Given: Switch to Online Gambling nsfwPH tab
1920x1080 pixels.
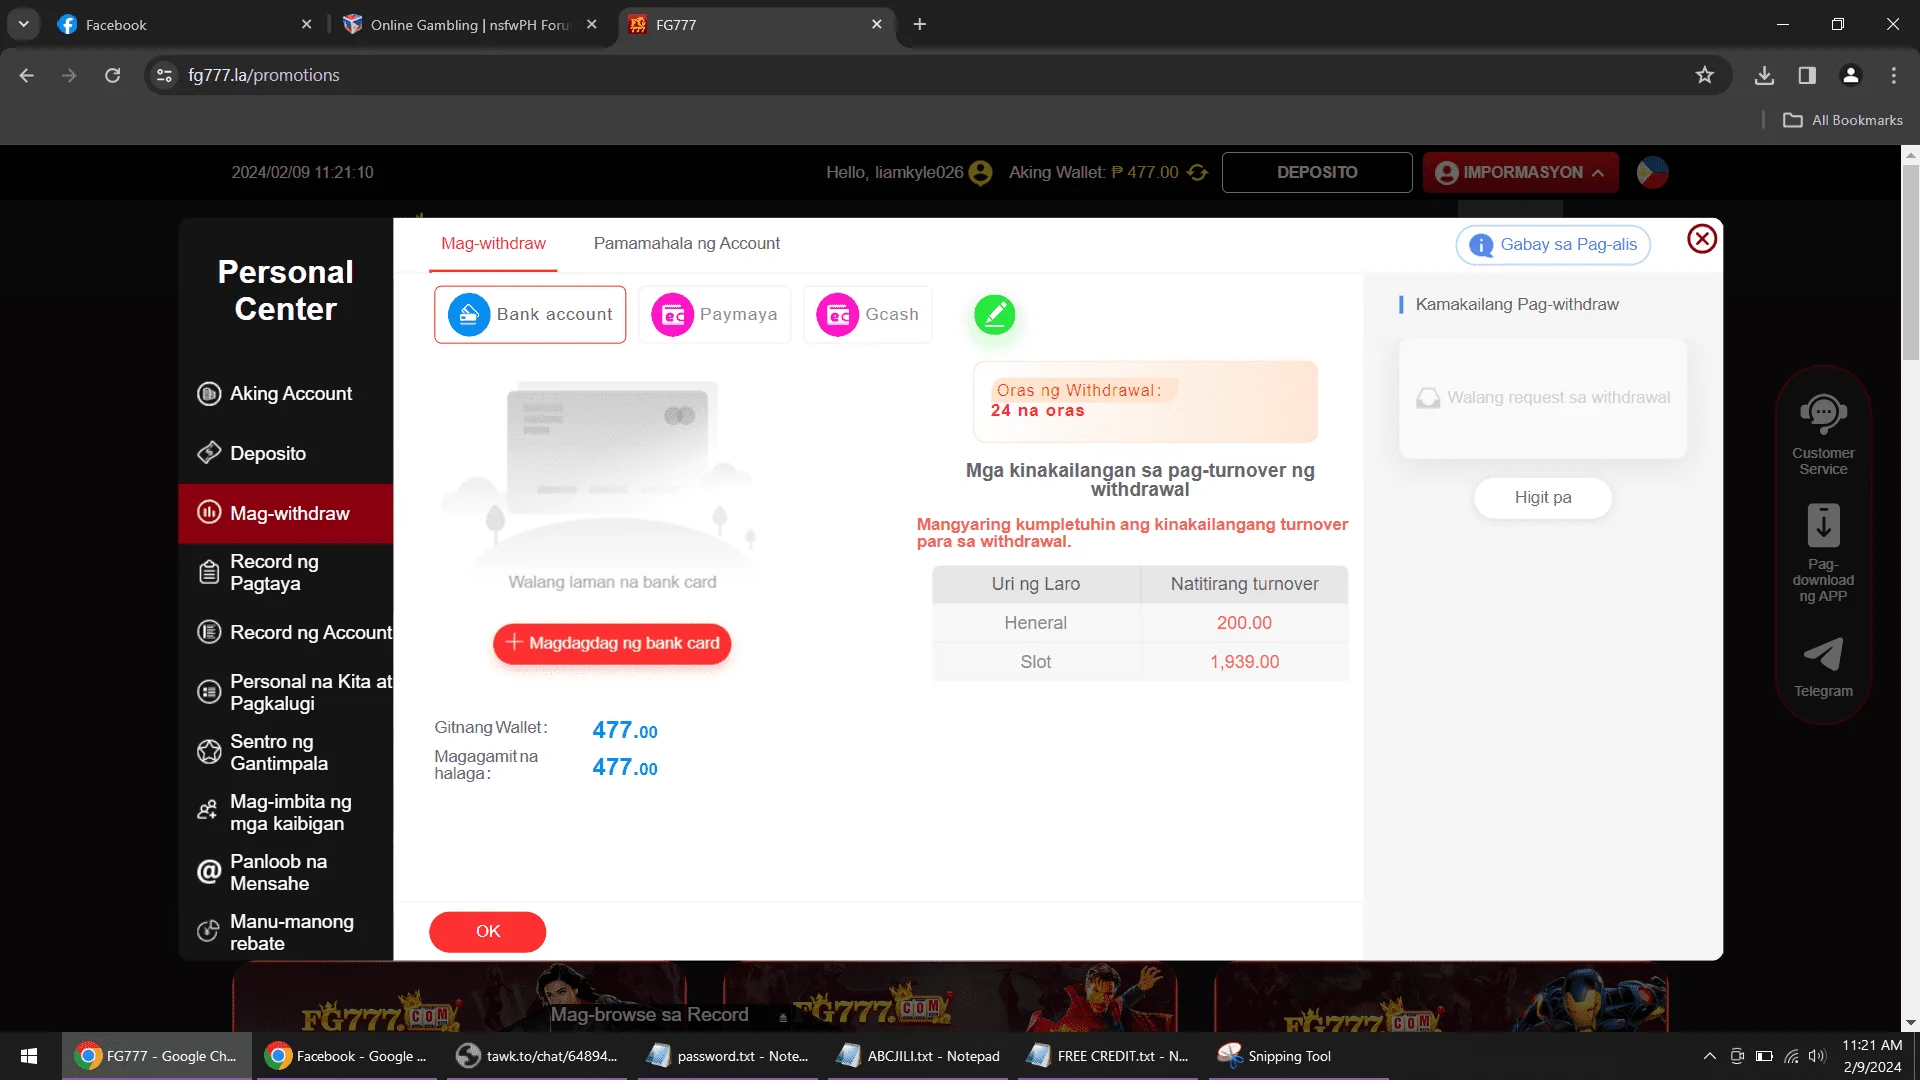Looking at the screenshot, I should (x=470, y=24).
